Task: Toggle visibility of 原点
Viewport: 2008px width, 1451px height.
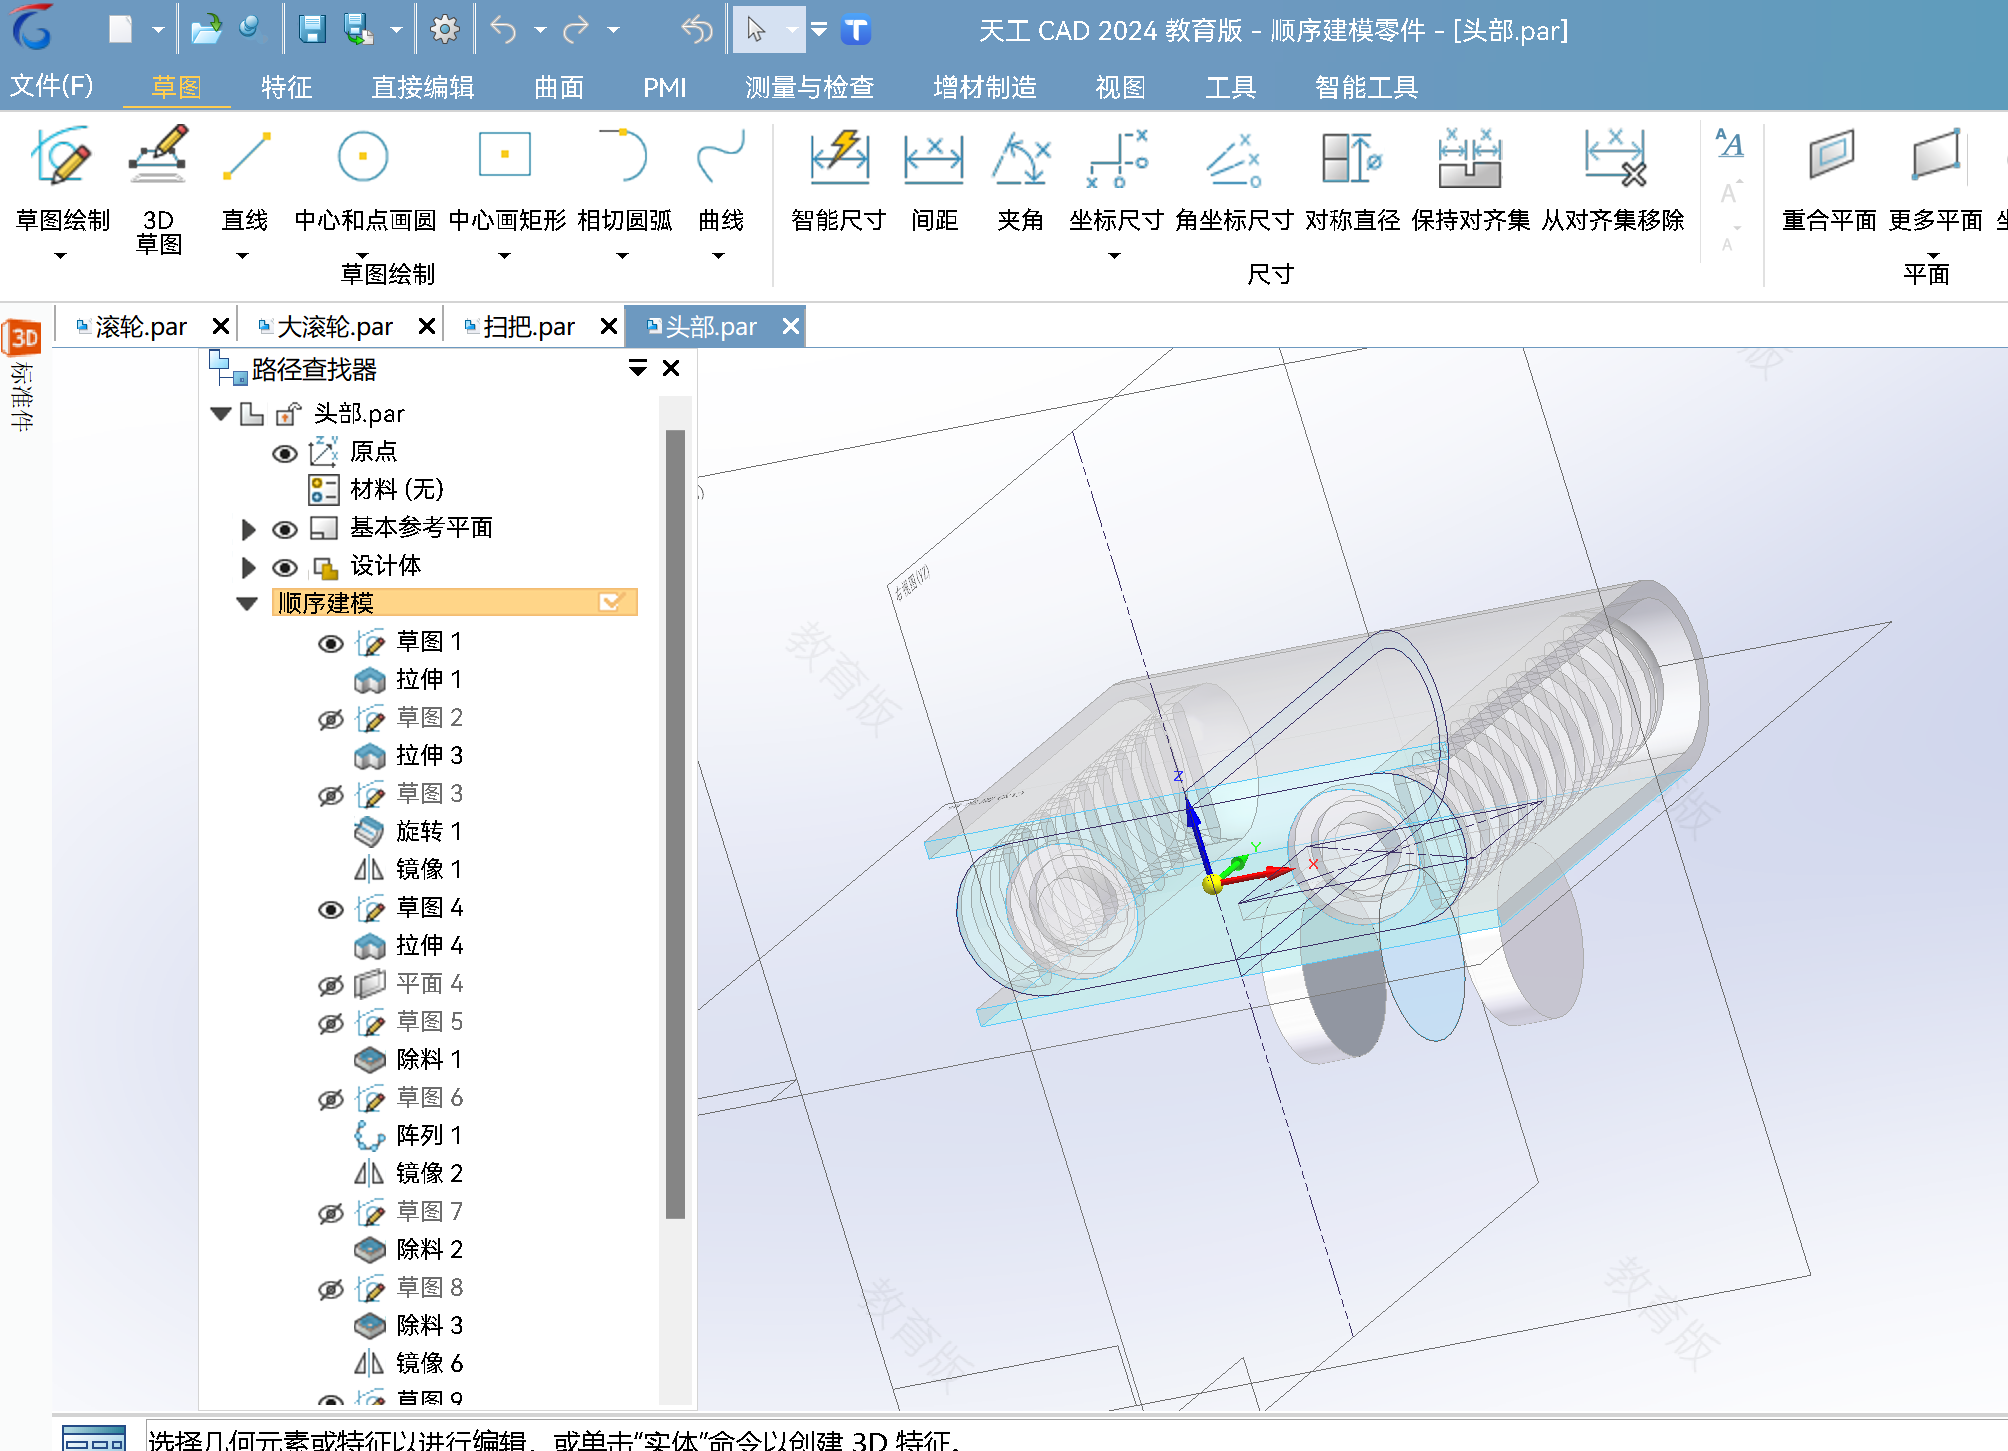Action: coord(285,453)
